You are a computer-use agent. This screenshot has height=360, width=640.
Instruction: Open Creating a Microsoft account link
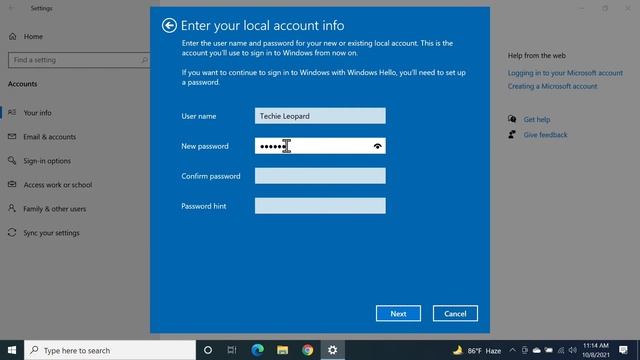click(x=553, y=86)
